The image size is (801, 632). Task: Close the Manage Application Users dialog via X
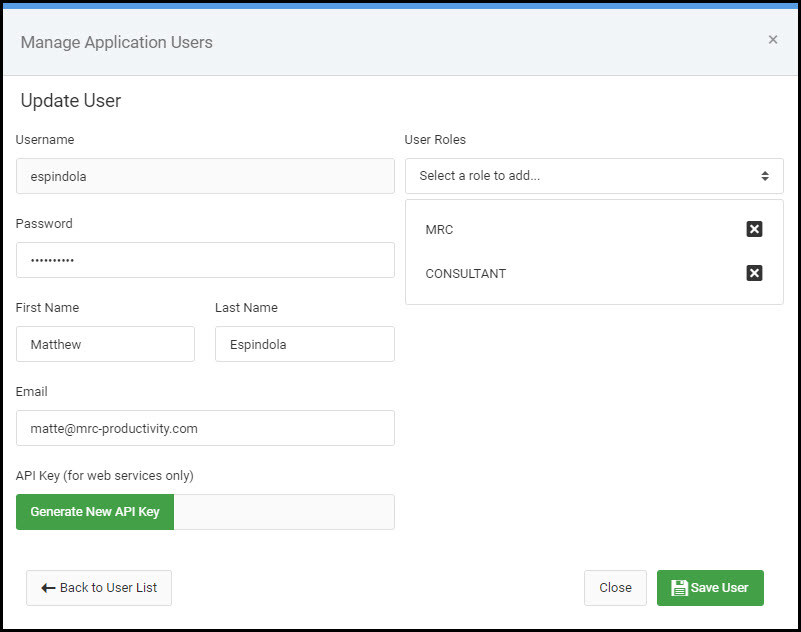pyautogui.click(x=773, y=39)
